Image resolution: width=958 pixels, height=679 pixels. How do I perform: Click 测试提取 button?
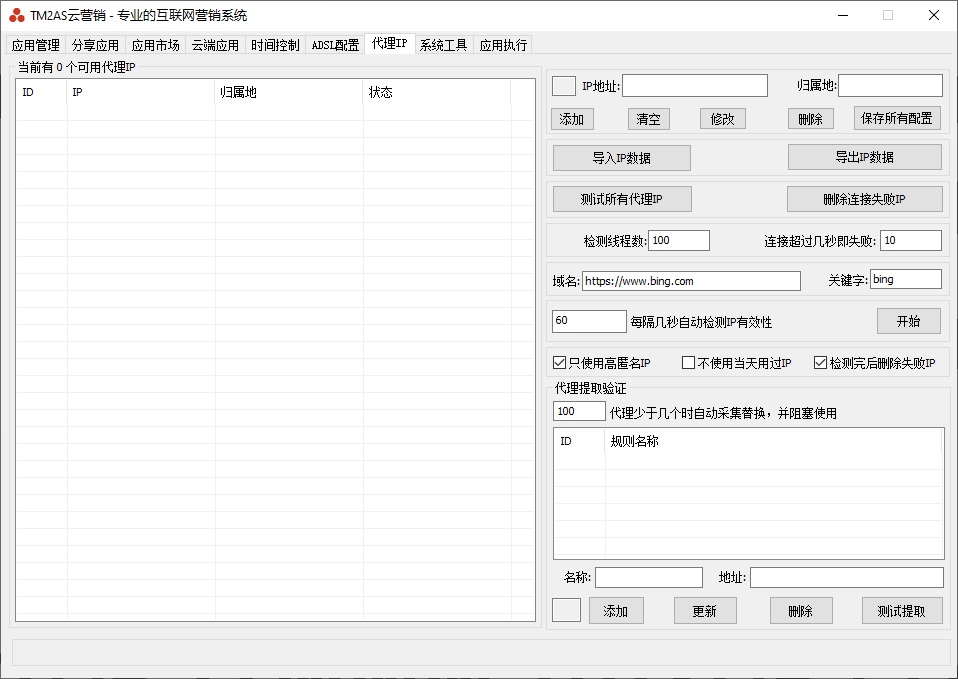(x=901, y=611)
